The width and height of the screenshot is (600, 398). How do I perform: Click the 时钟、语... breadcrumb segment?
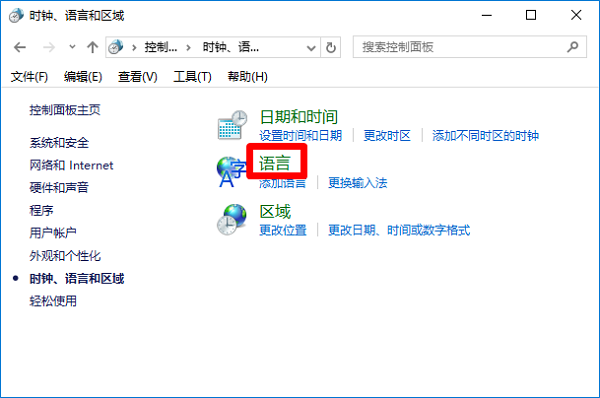point(231,47)
